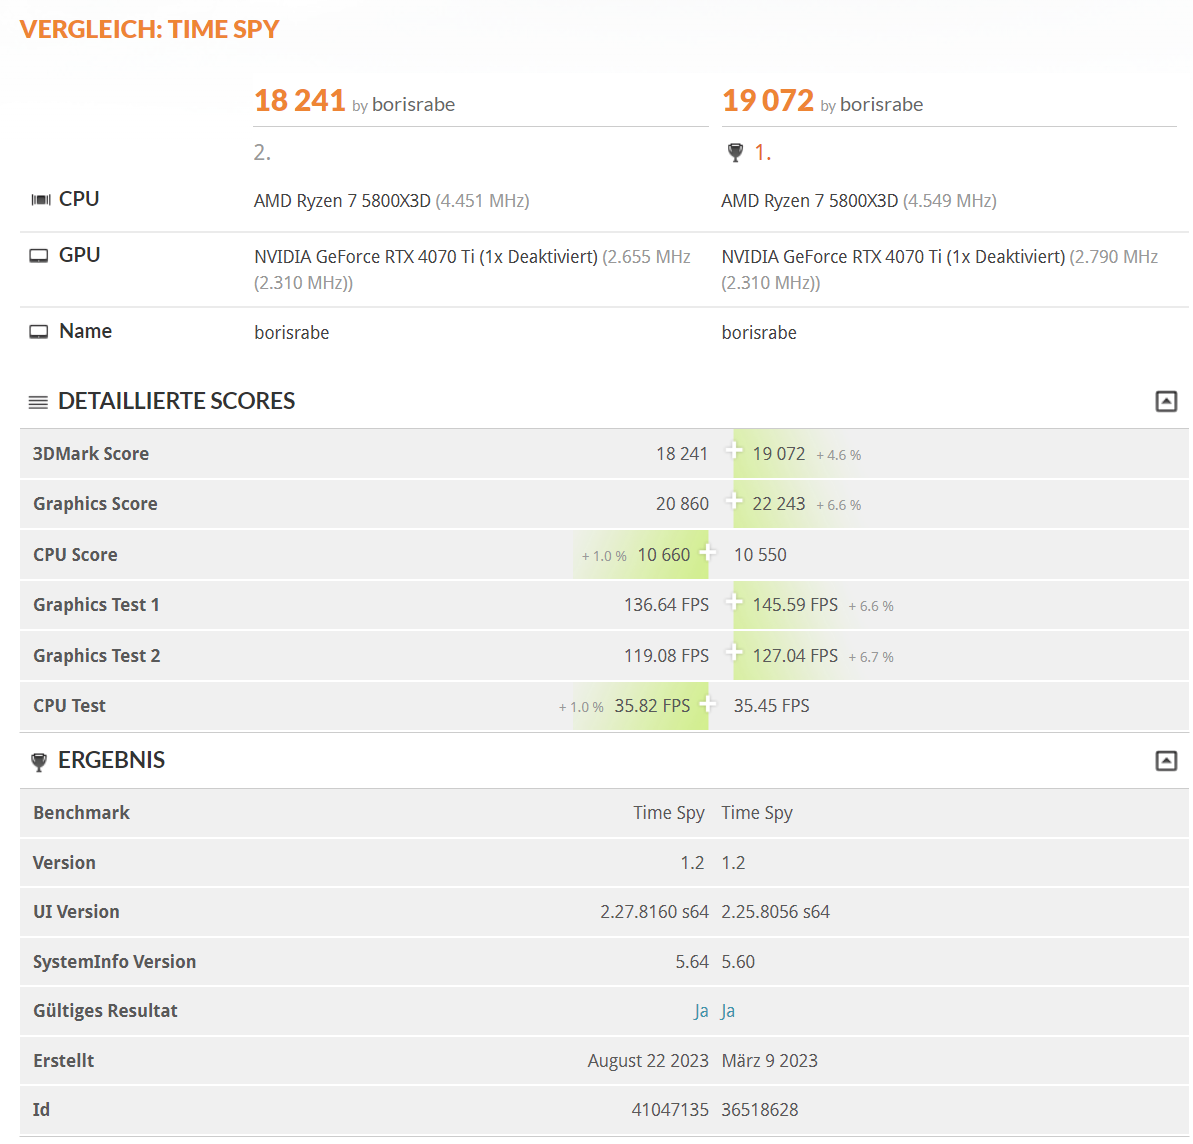The height and width of the screenshot is (1144, 1193).
Task: Click the CPU chip icon
Action: pyautogui.click(x=40, y=199)
